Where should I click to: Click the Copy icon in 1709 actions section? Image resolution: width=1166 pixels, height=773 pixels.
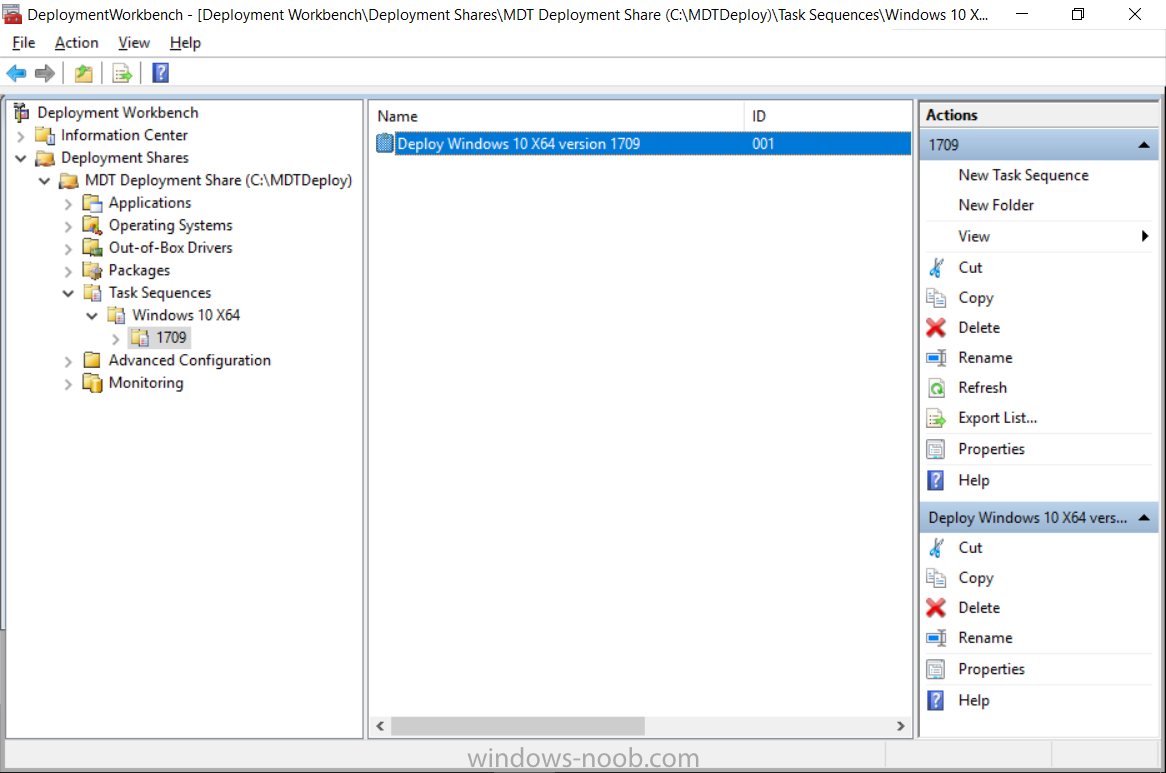pos(936,298)
